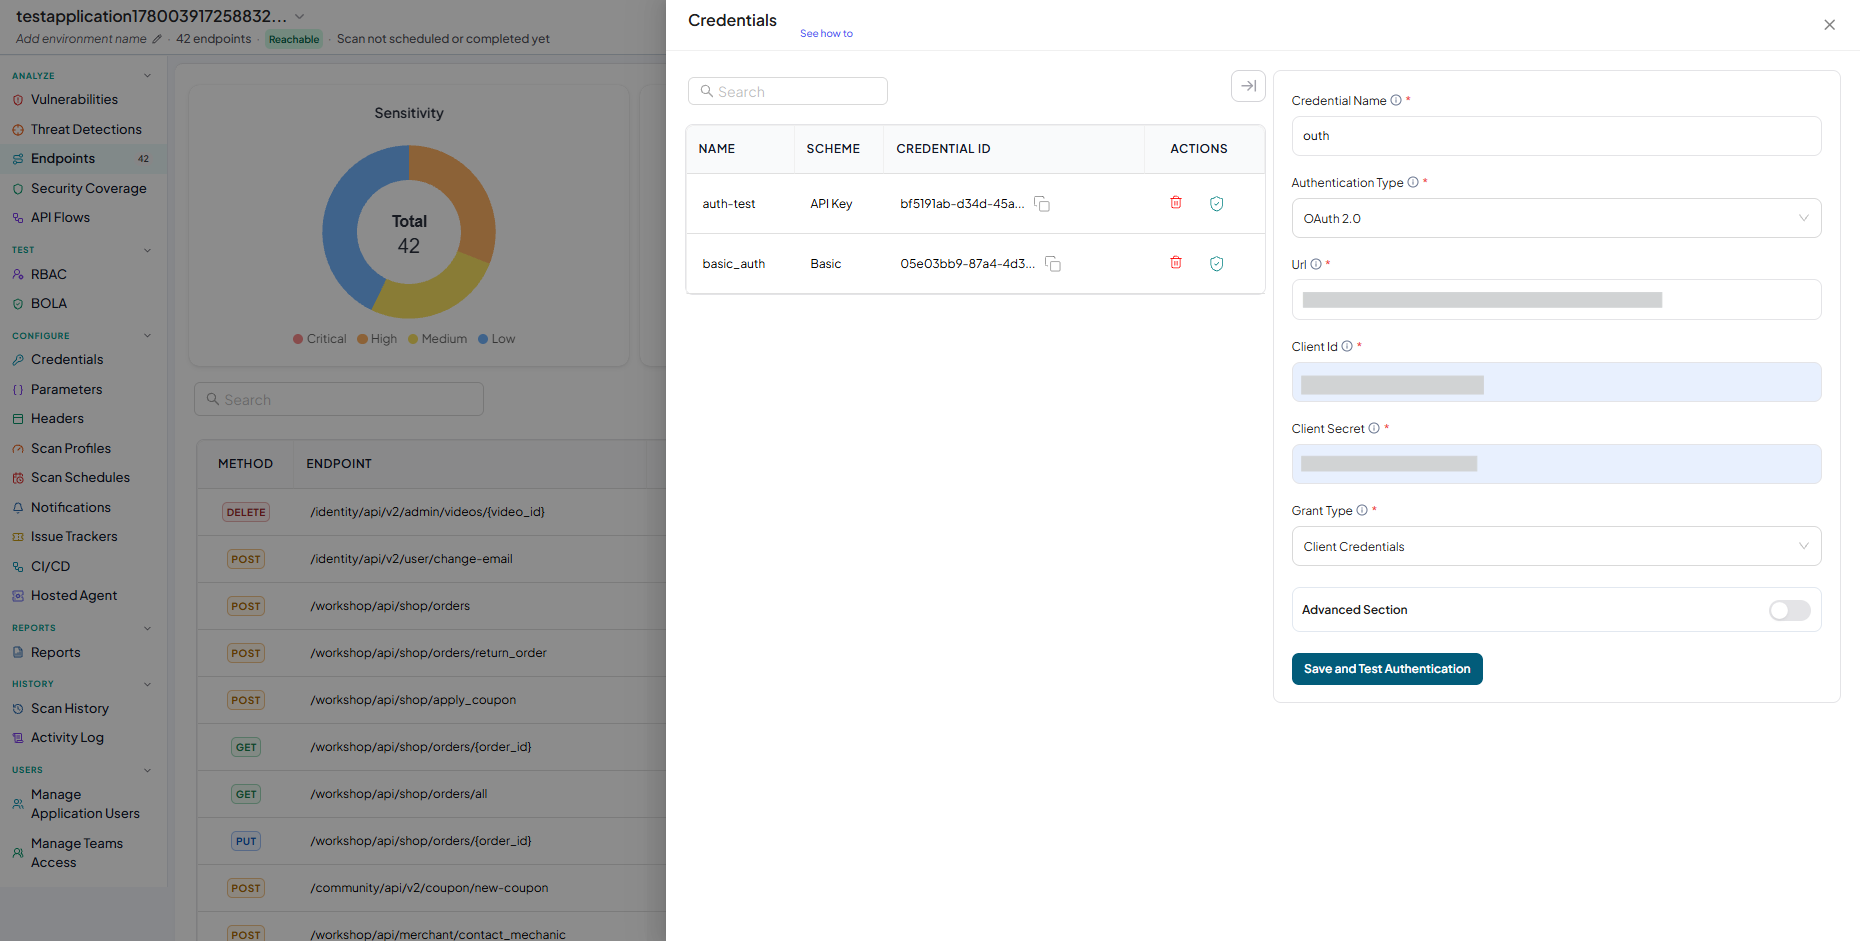Screen dimensions: 1860x941
Task: Show the Client Id info icon
Action: 1347,346
